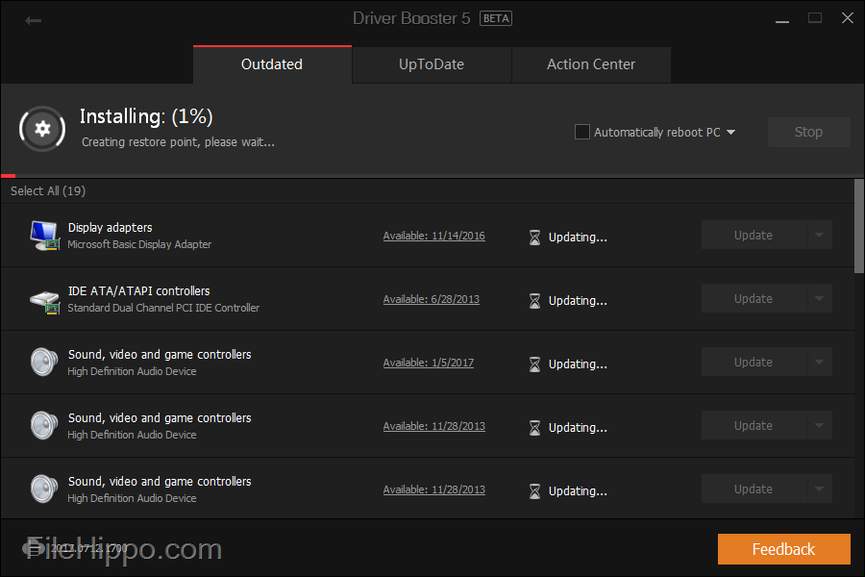
Task: Switch to the Outdated tab
Action: [x=272, y=65]
